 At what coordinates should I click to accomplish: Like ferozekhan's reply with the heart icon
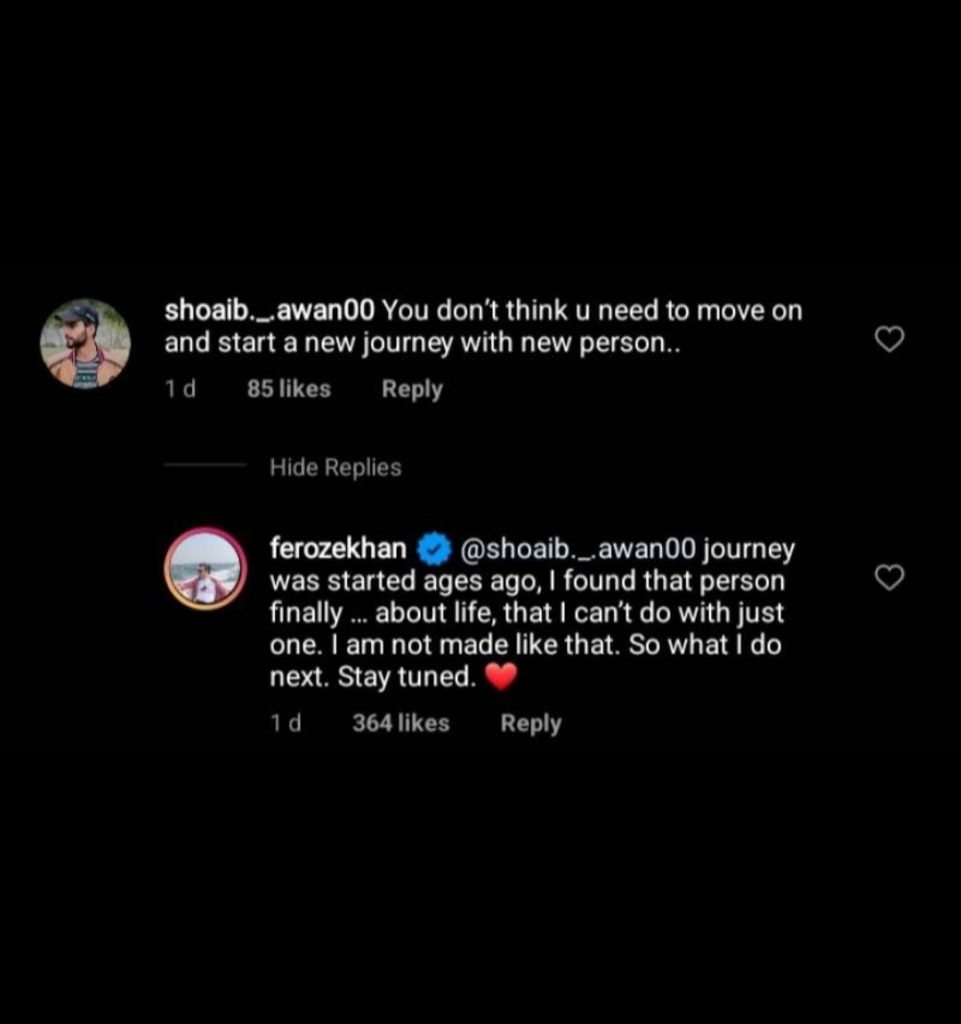tap(889, 577)
